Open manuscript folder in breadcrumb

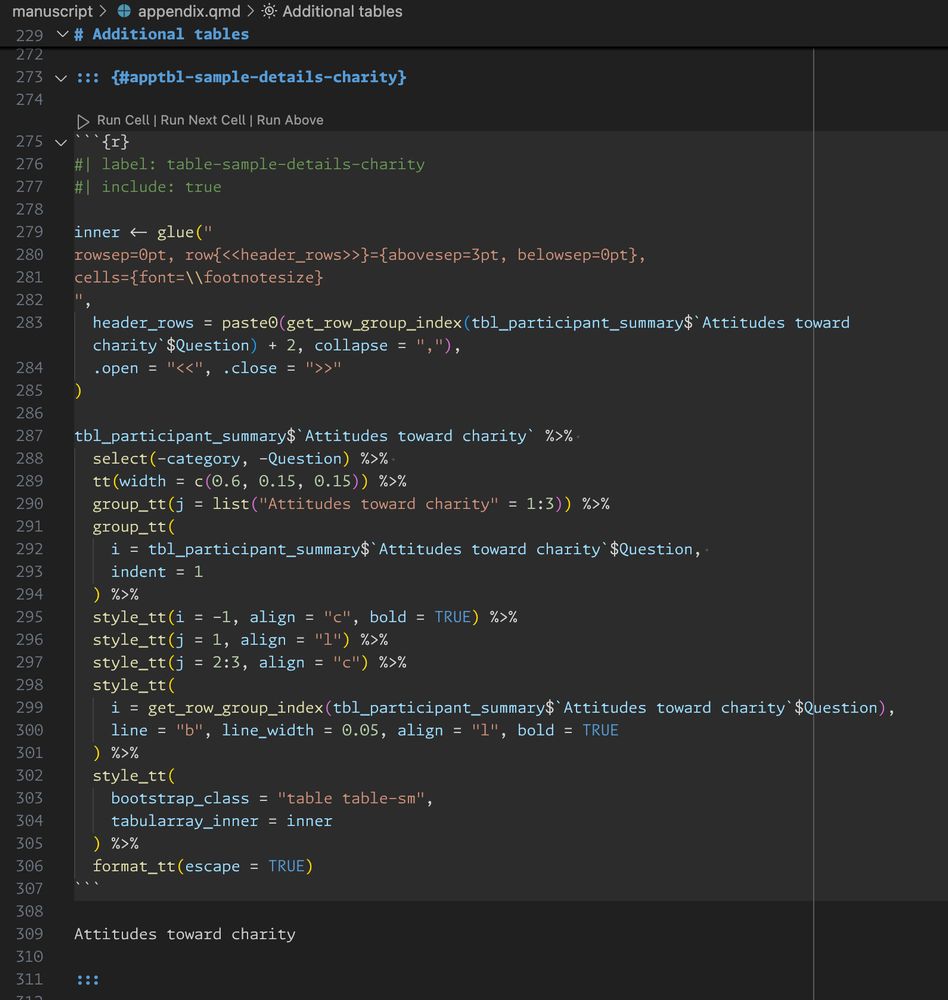tap(52, 11)
